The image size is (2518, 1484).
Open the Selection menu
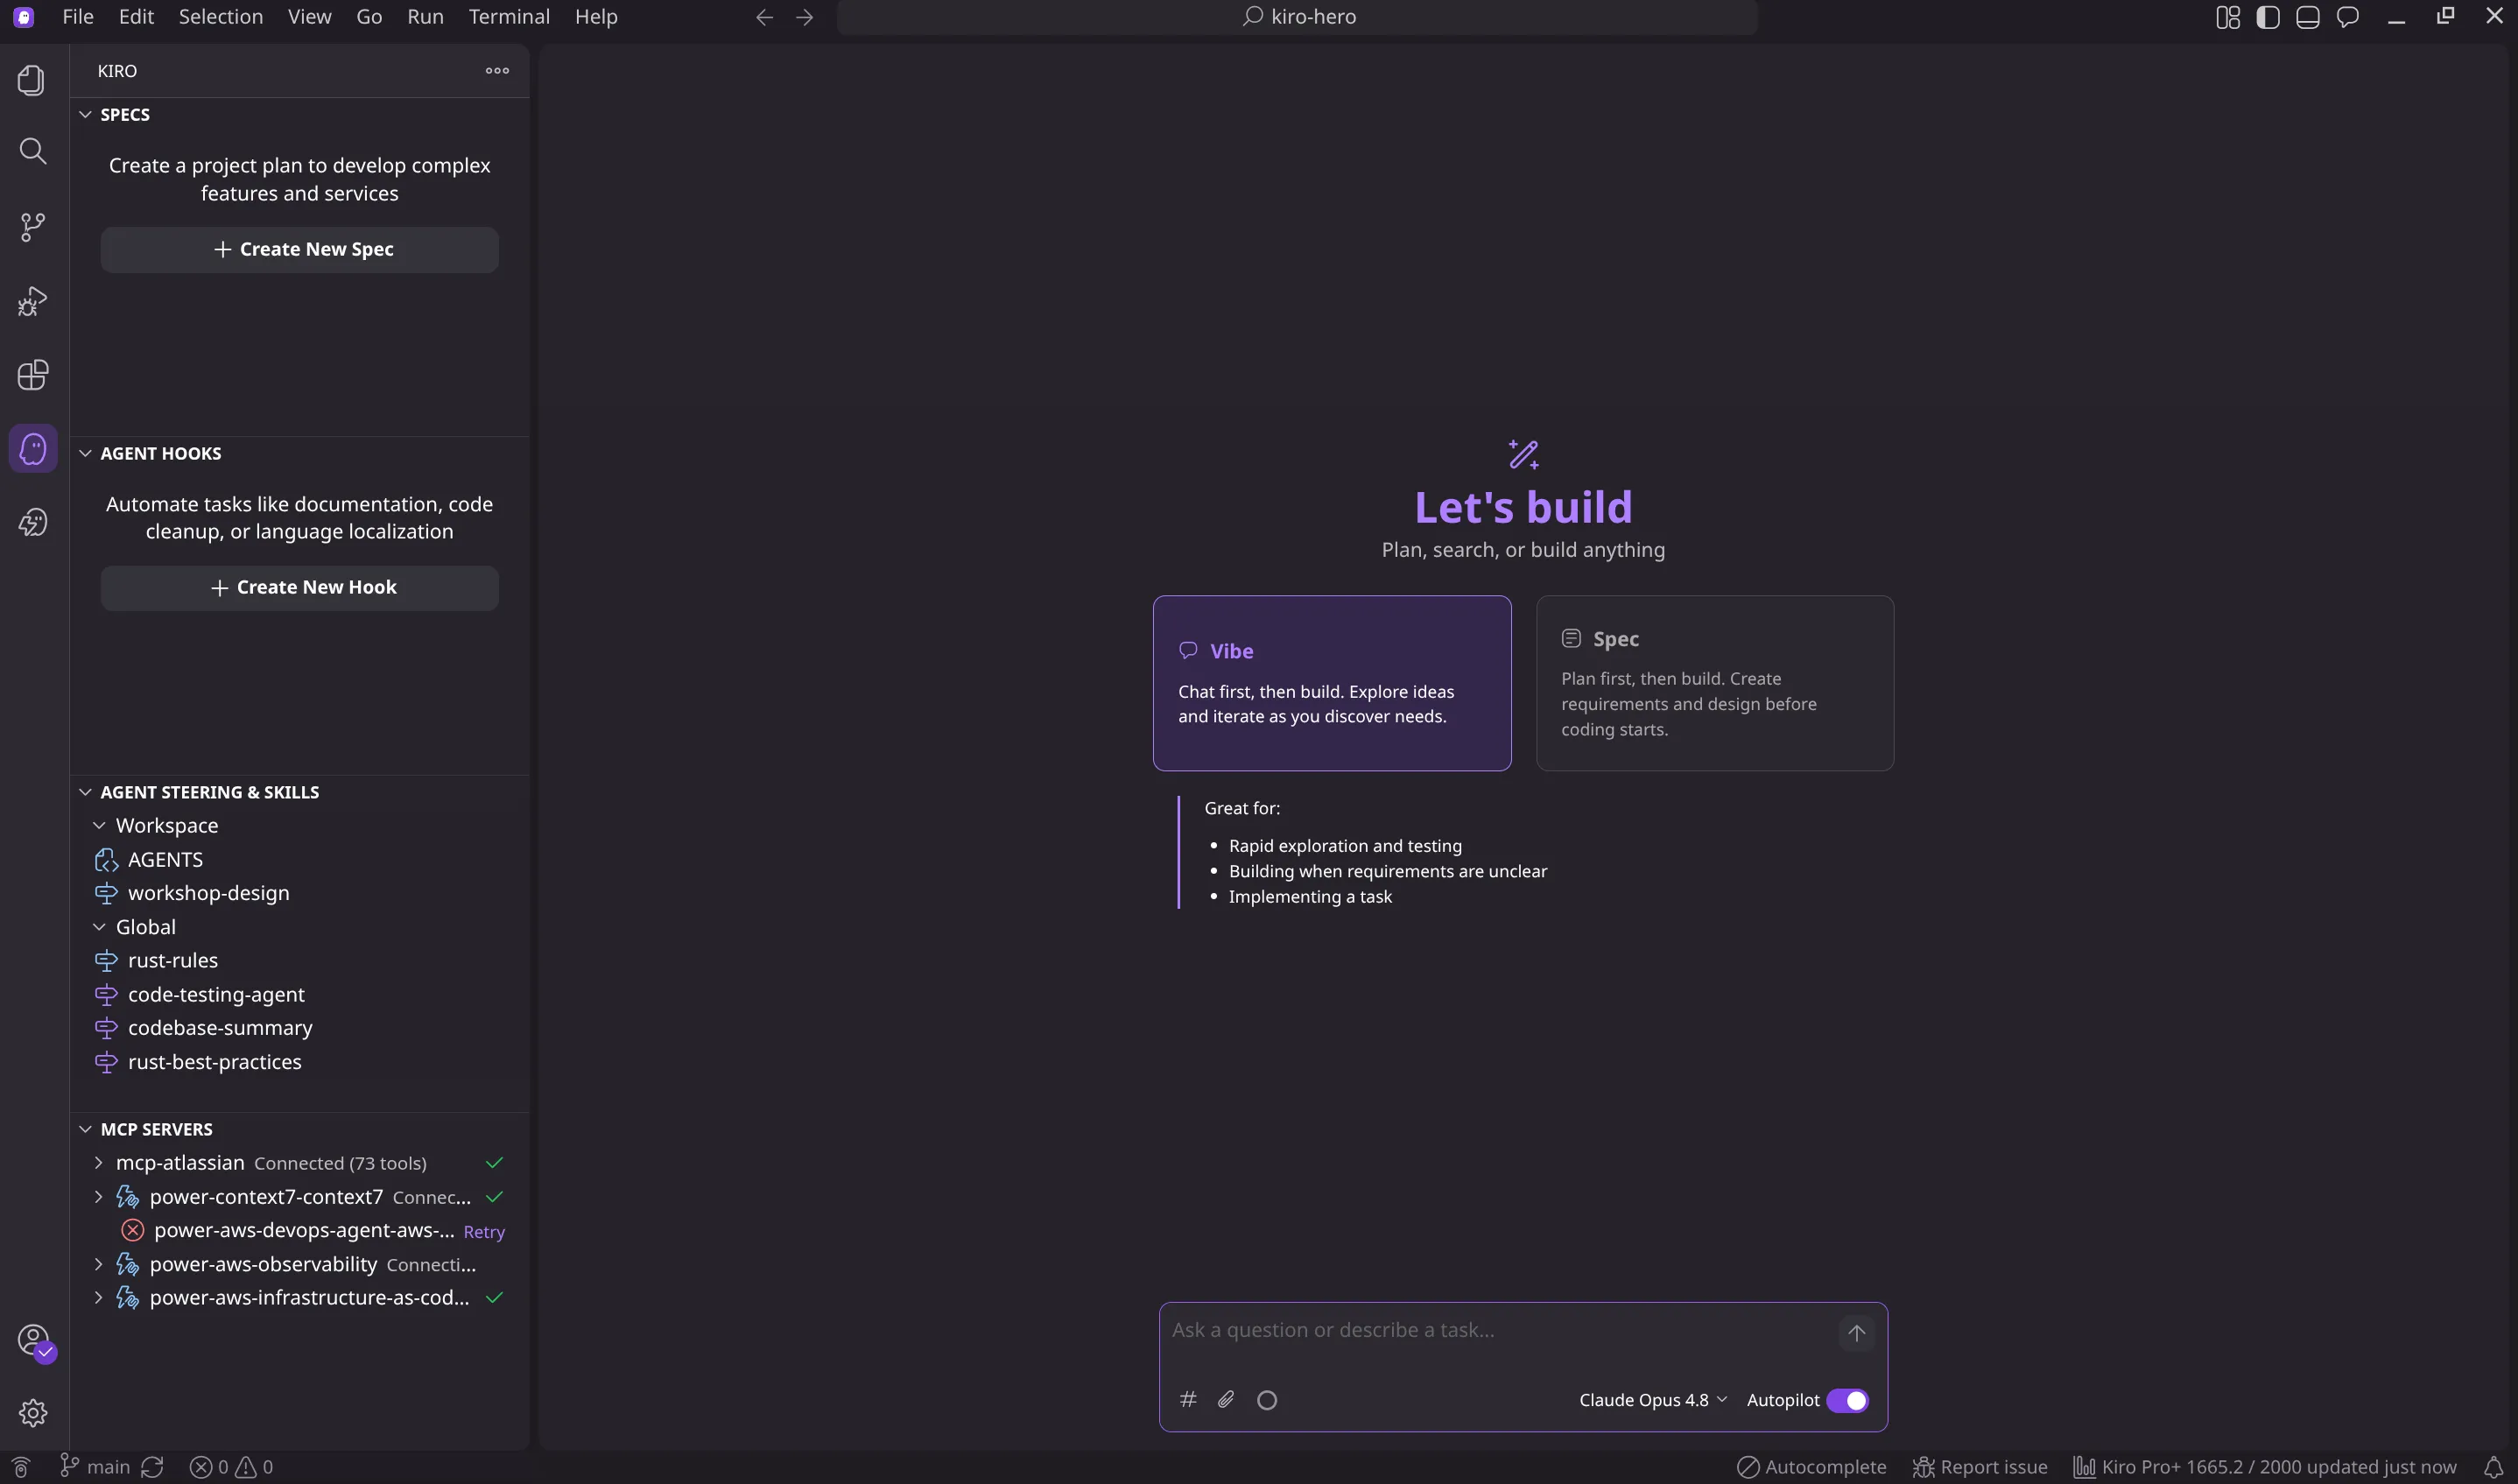(220, 17)
